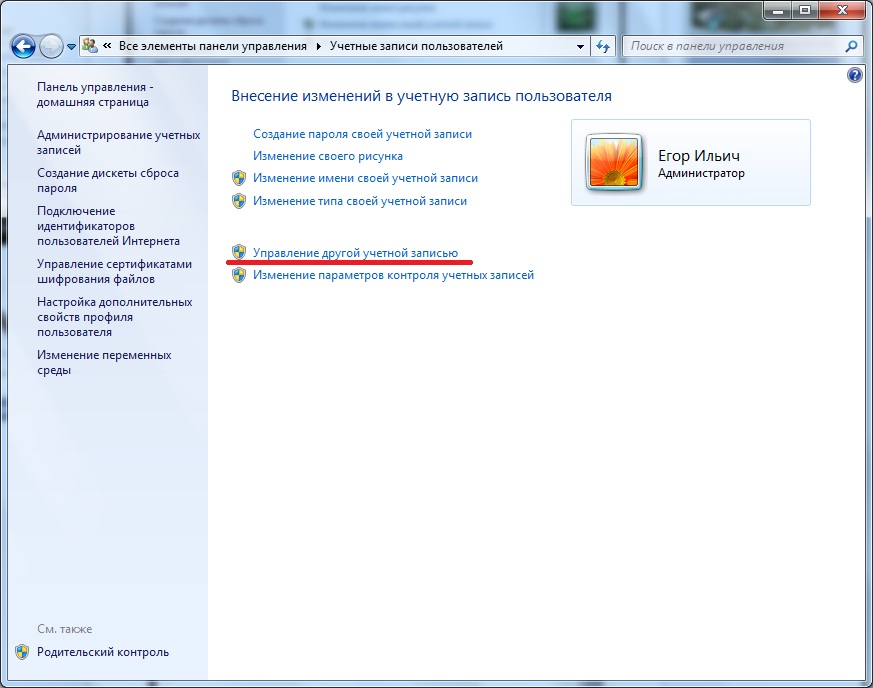
Task: Go to 'Все элементы панели управления' breadcrumb
Action: (214, 46)
